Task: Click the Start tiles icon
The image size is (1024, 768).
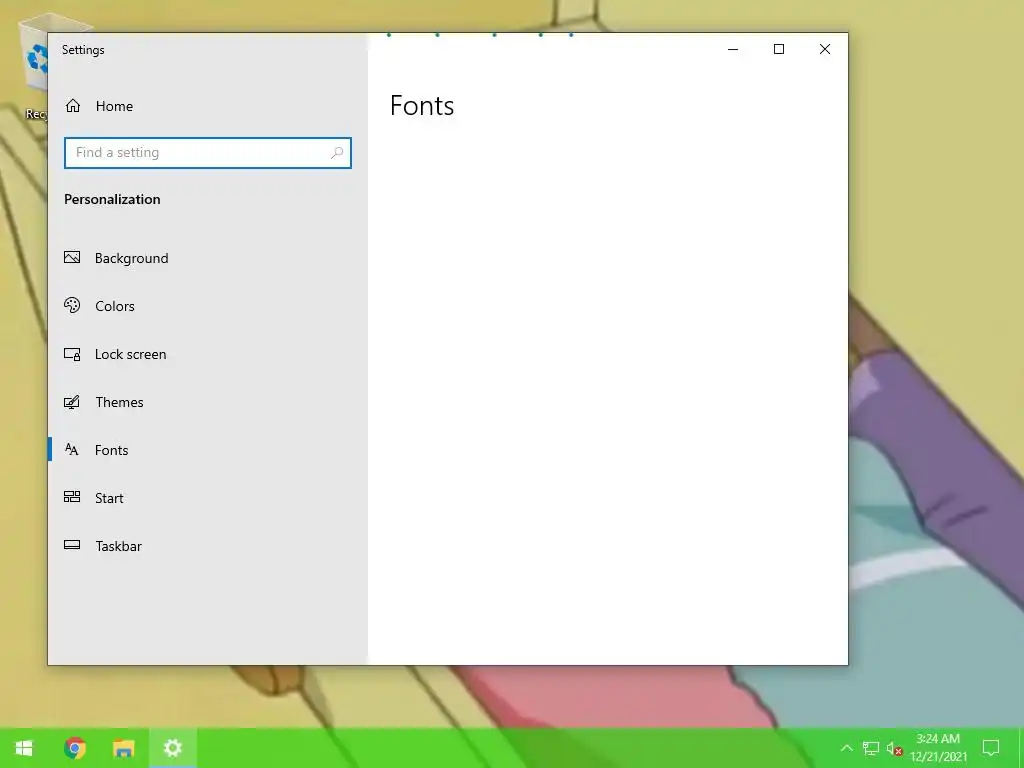Action: click(x=72, y=497)
